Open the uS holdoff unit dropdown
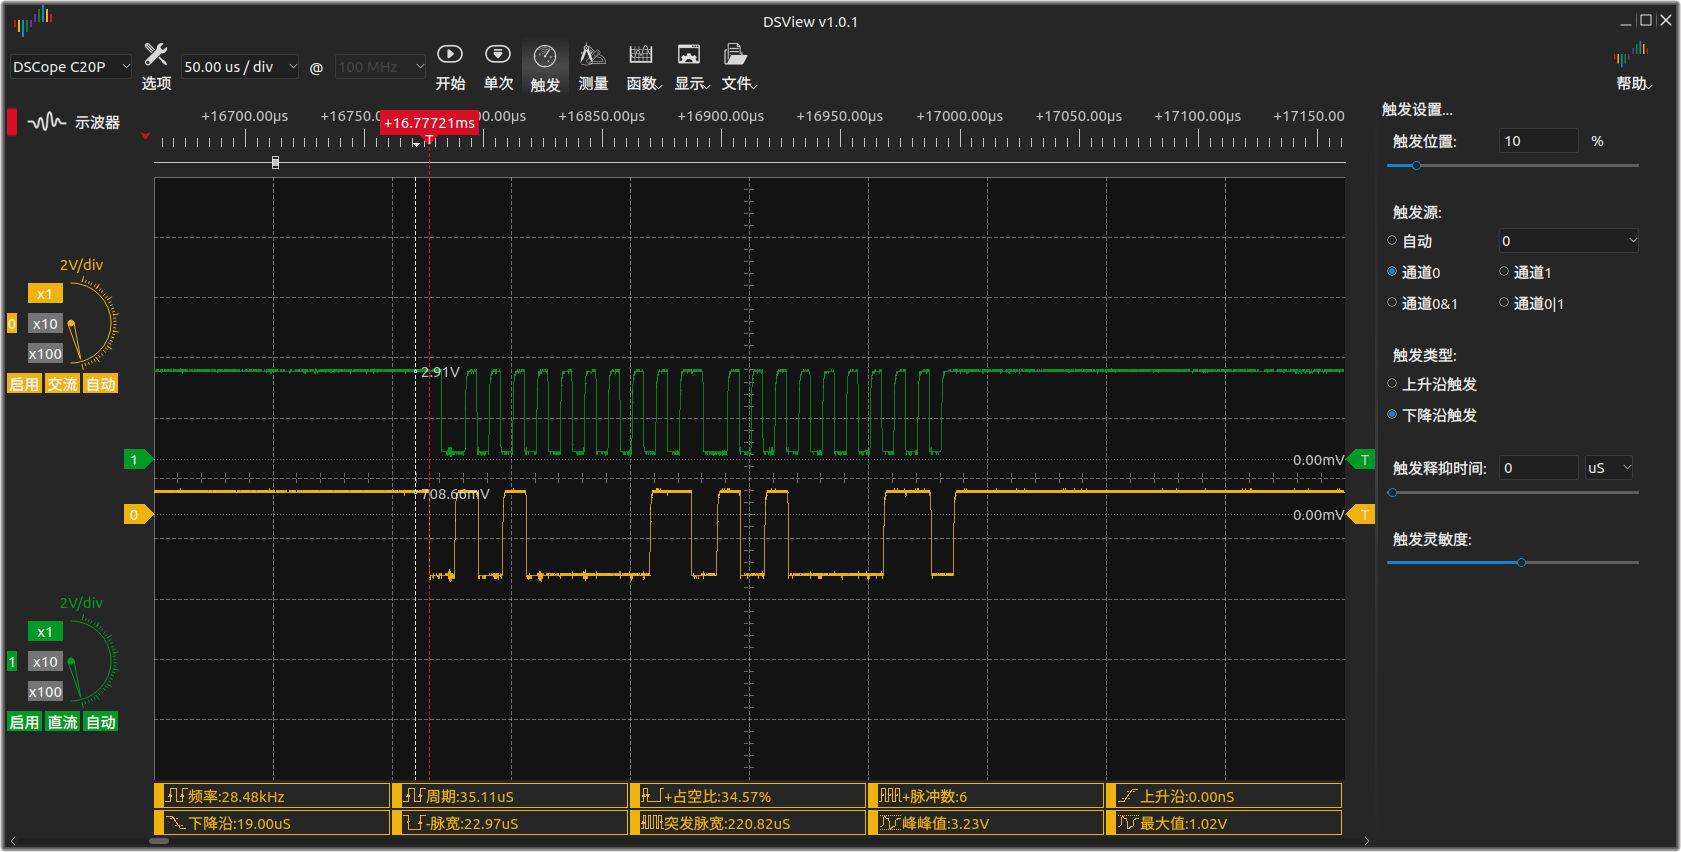Viewport: 1681px width, 852px height. click(1609, 468)
